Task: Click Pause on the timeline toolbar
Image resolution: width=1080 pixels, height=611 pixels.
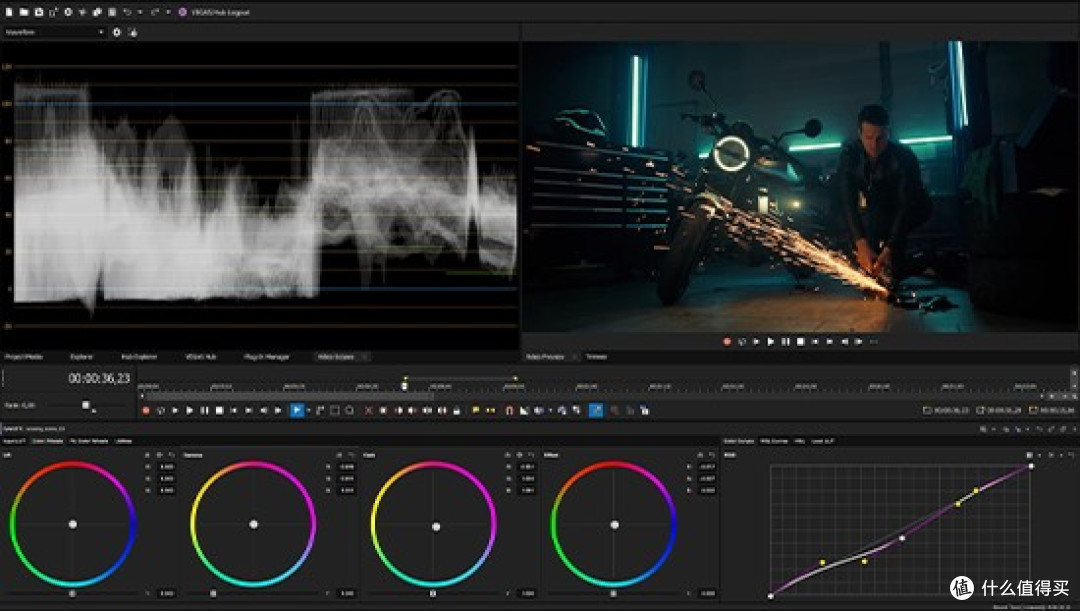Action: [205, 411]
